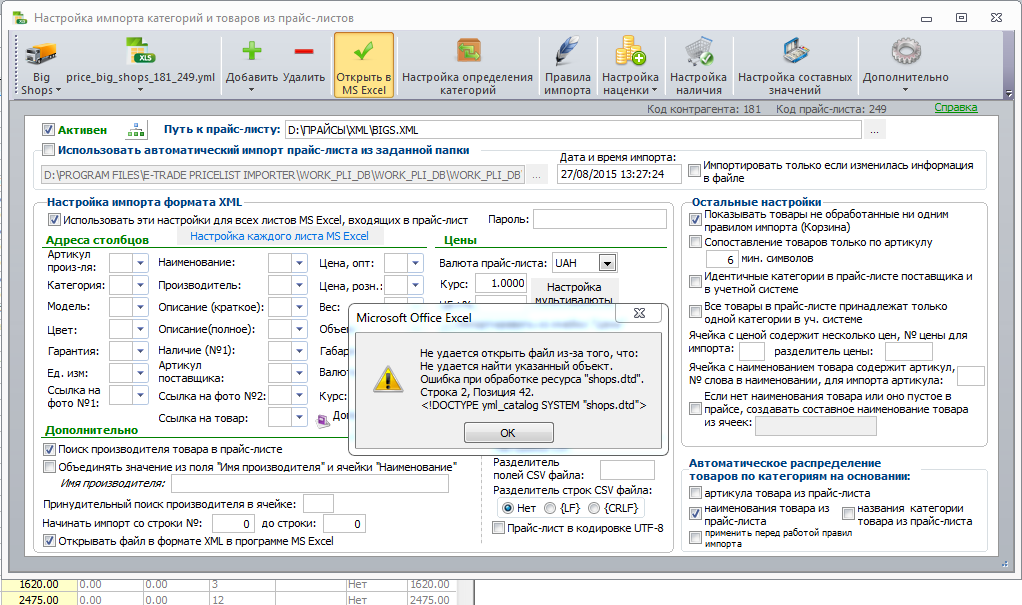Select {CRLF} CSV row separator option
The image size is (1022, 605).
(x=594, y=508)
